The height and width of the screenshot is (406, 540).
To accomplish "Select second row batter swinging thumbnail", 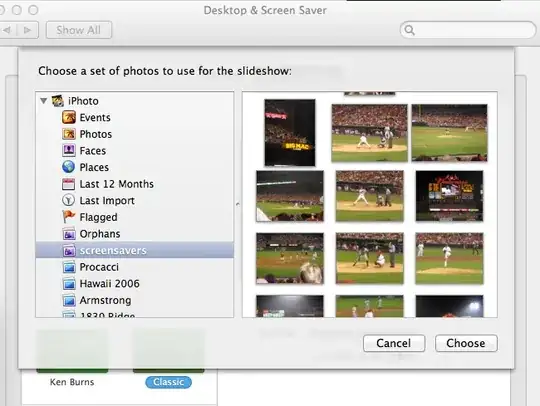I will coord(370,196).
